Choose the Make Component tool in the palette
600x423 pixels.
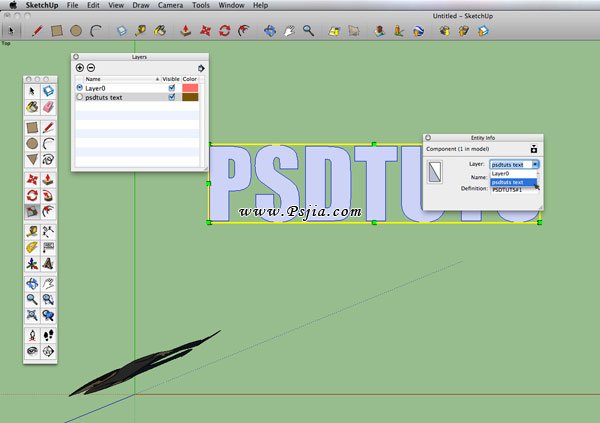point(48,91)
